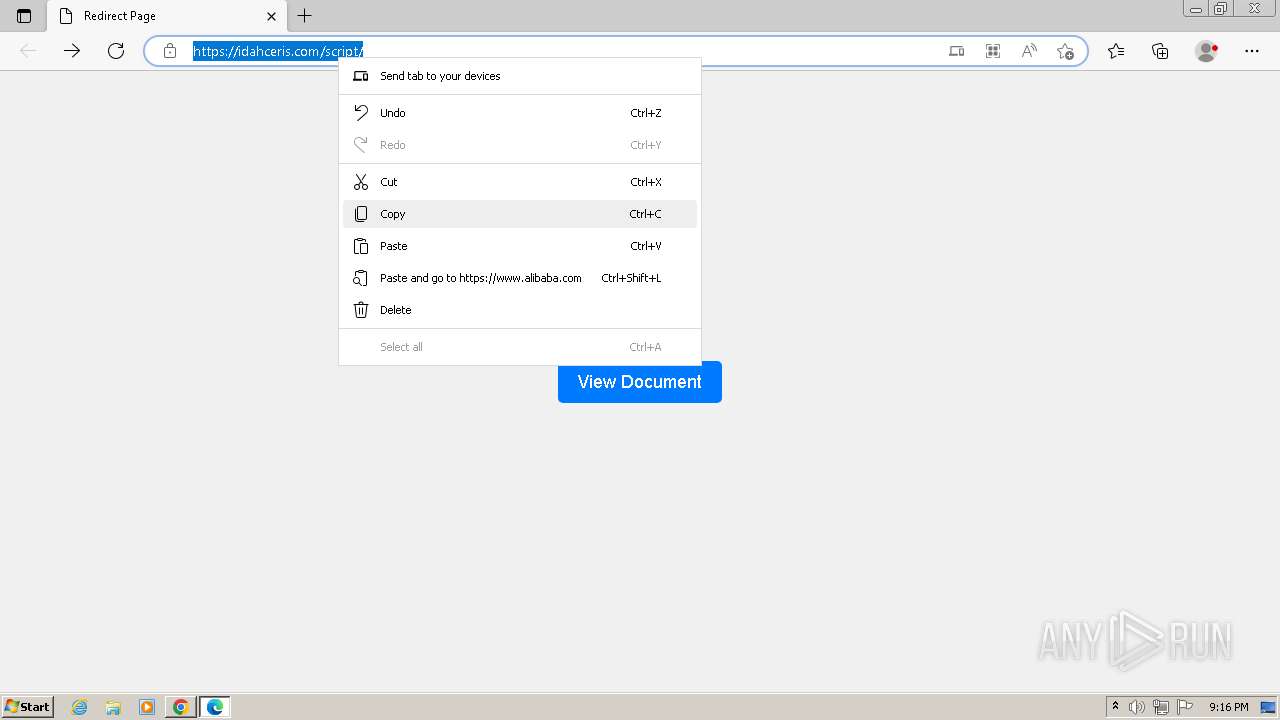Launch Internet Explorer from taskbar
This screenshot has width=1280, height=720.
point(80,707)
